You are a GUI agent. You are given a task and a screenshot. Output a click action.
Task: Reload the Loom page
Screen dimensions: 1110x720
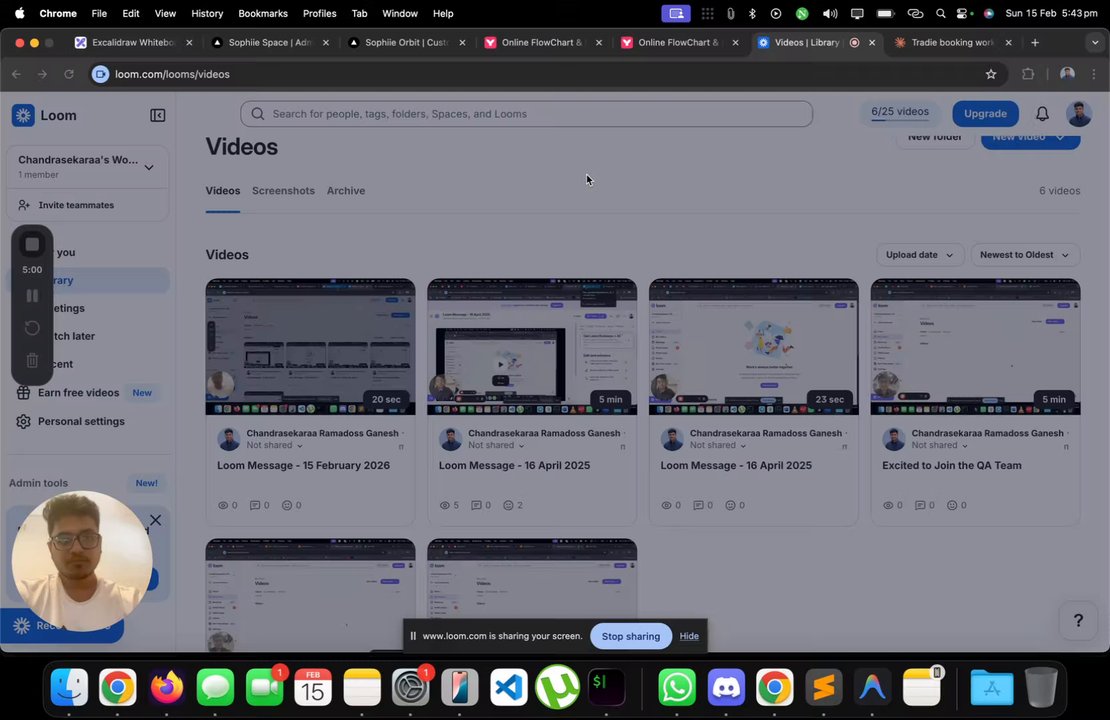pos(69,74)
